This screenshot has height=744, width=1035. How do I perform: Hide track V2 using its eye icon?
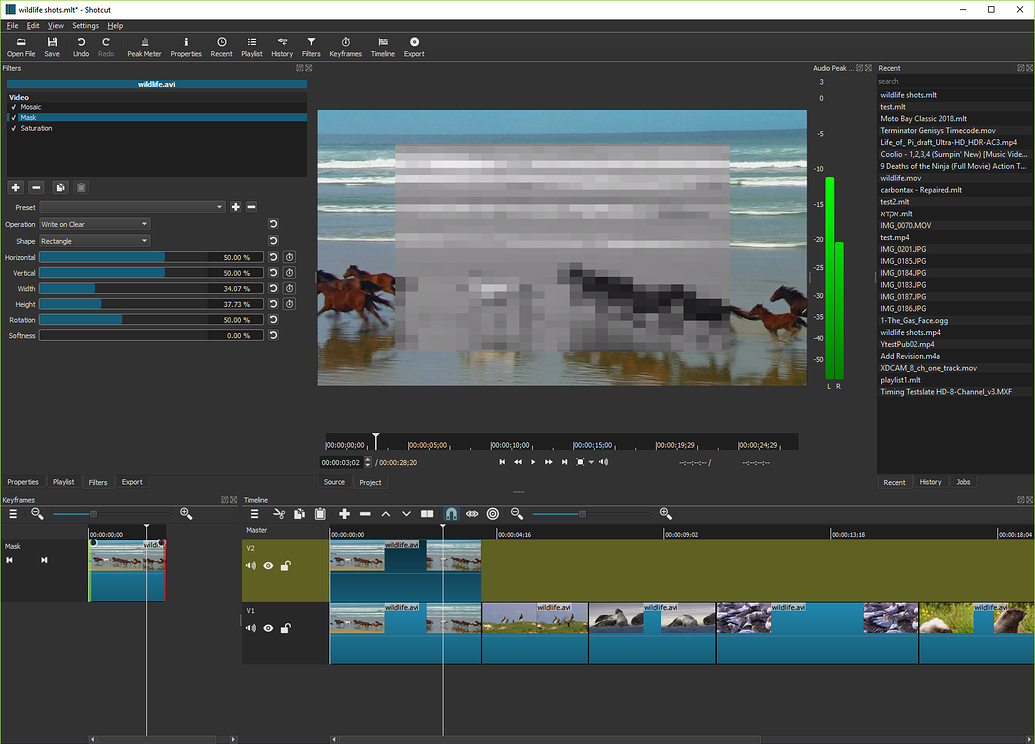pos(268,566)
